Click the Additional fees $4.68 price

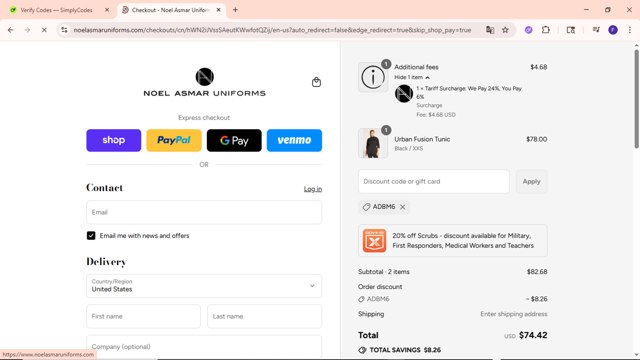point(538,67)
